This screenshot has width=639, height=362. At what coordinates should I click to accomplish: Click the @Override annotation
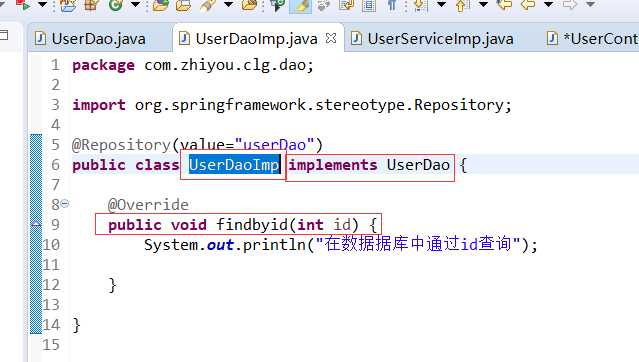[148, 205]
